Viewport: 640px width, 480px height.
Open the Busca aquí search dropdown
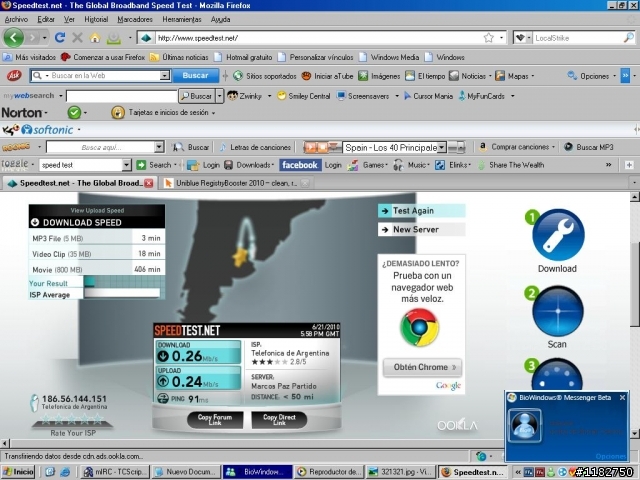coord(159,147)
